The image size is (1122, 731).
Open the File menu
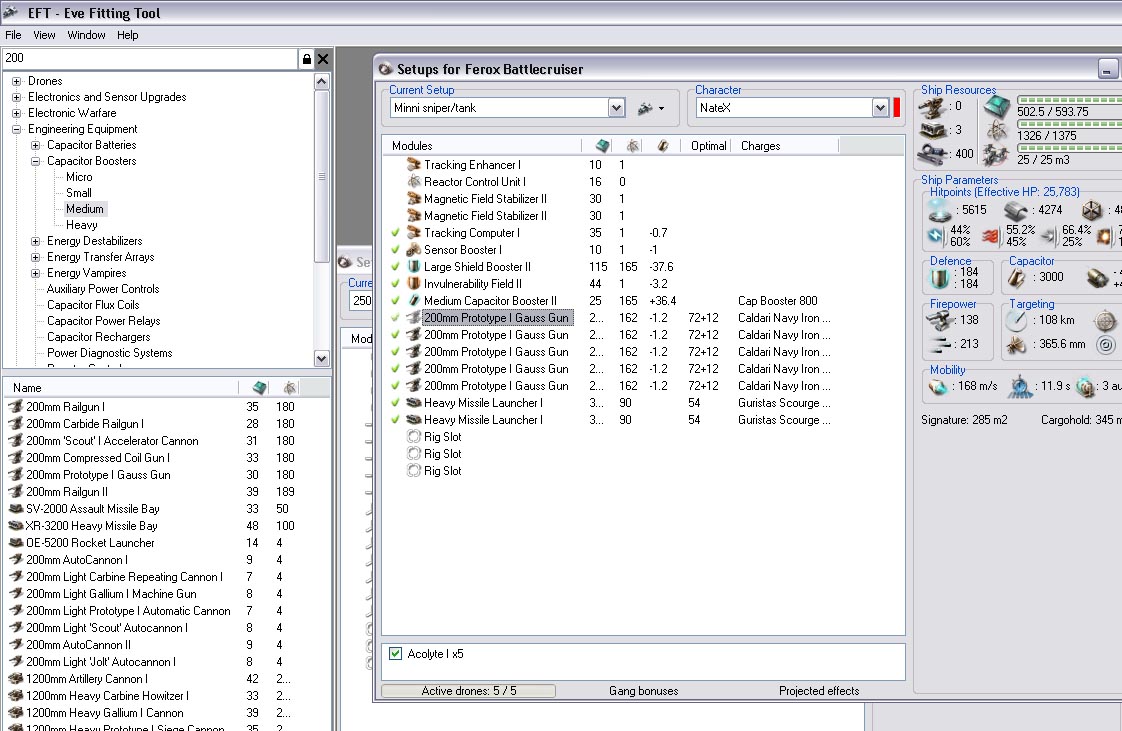13,35
